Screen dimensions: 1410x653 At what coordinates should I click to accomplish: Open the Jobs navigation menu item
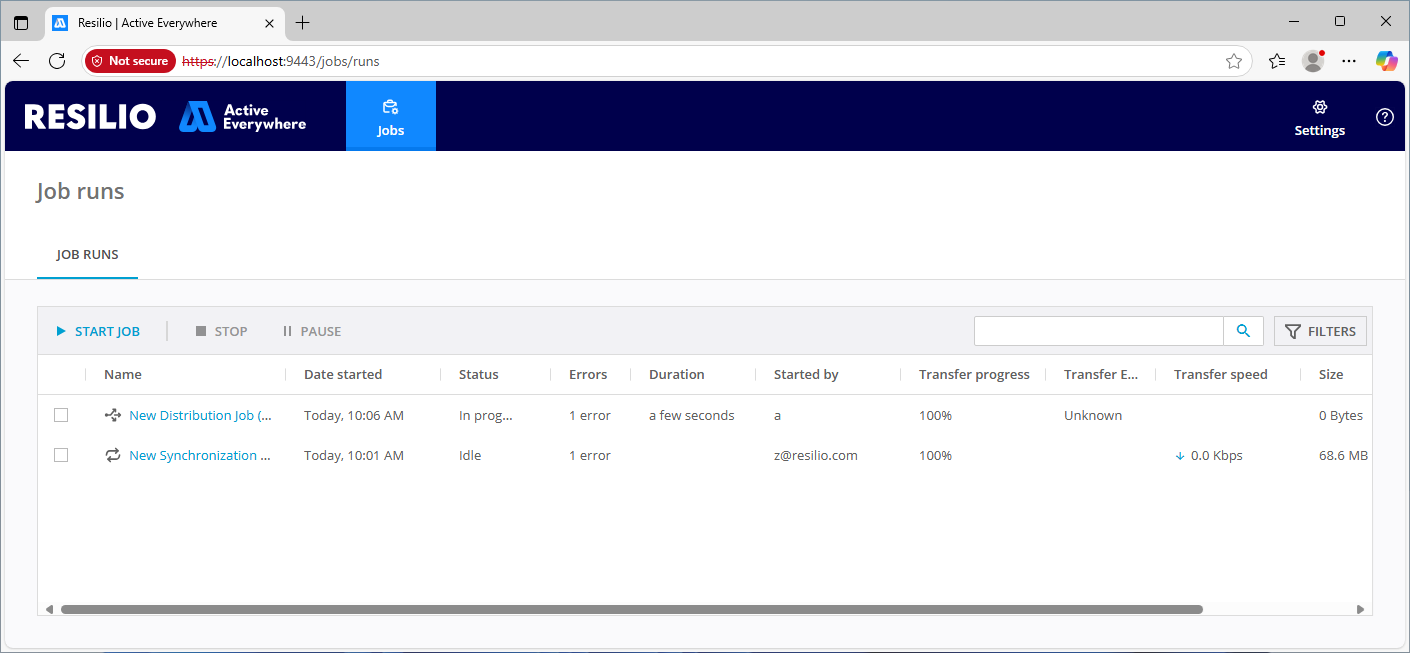pyautogui.click(x=390, y=117)
